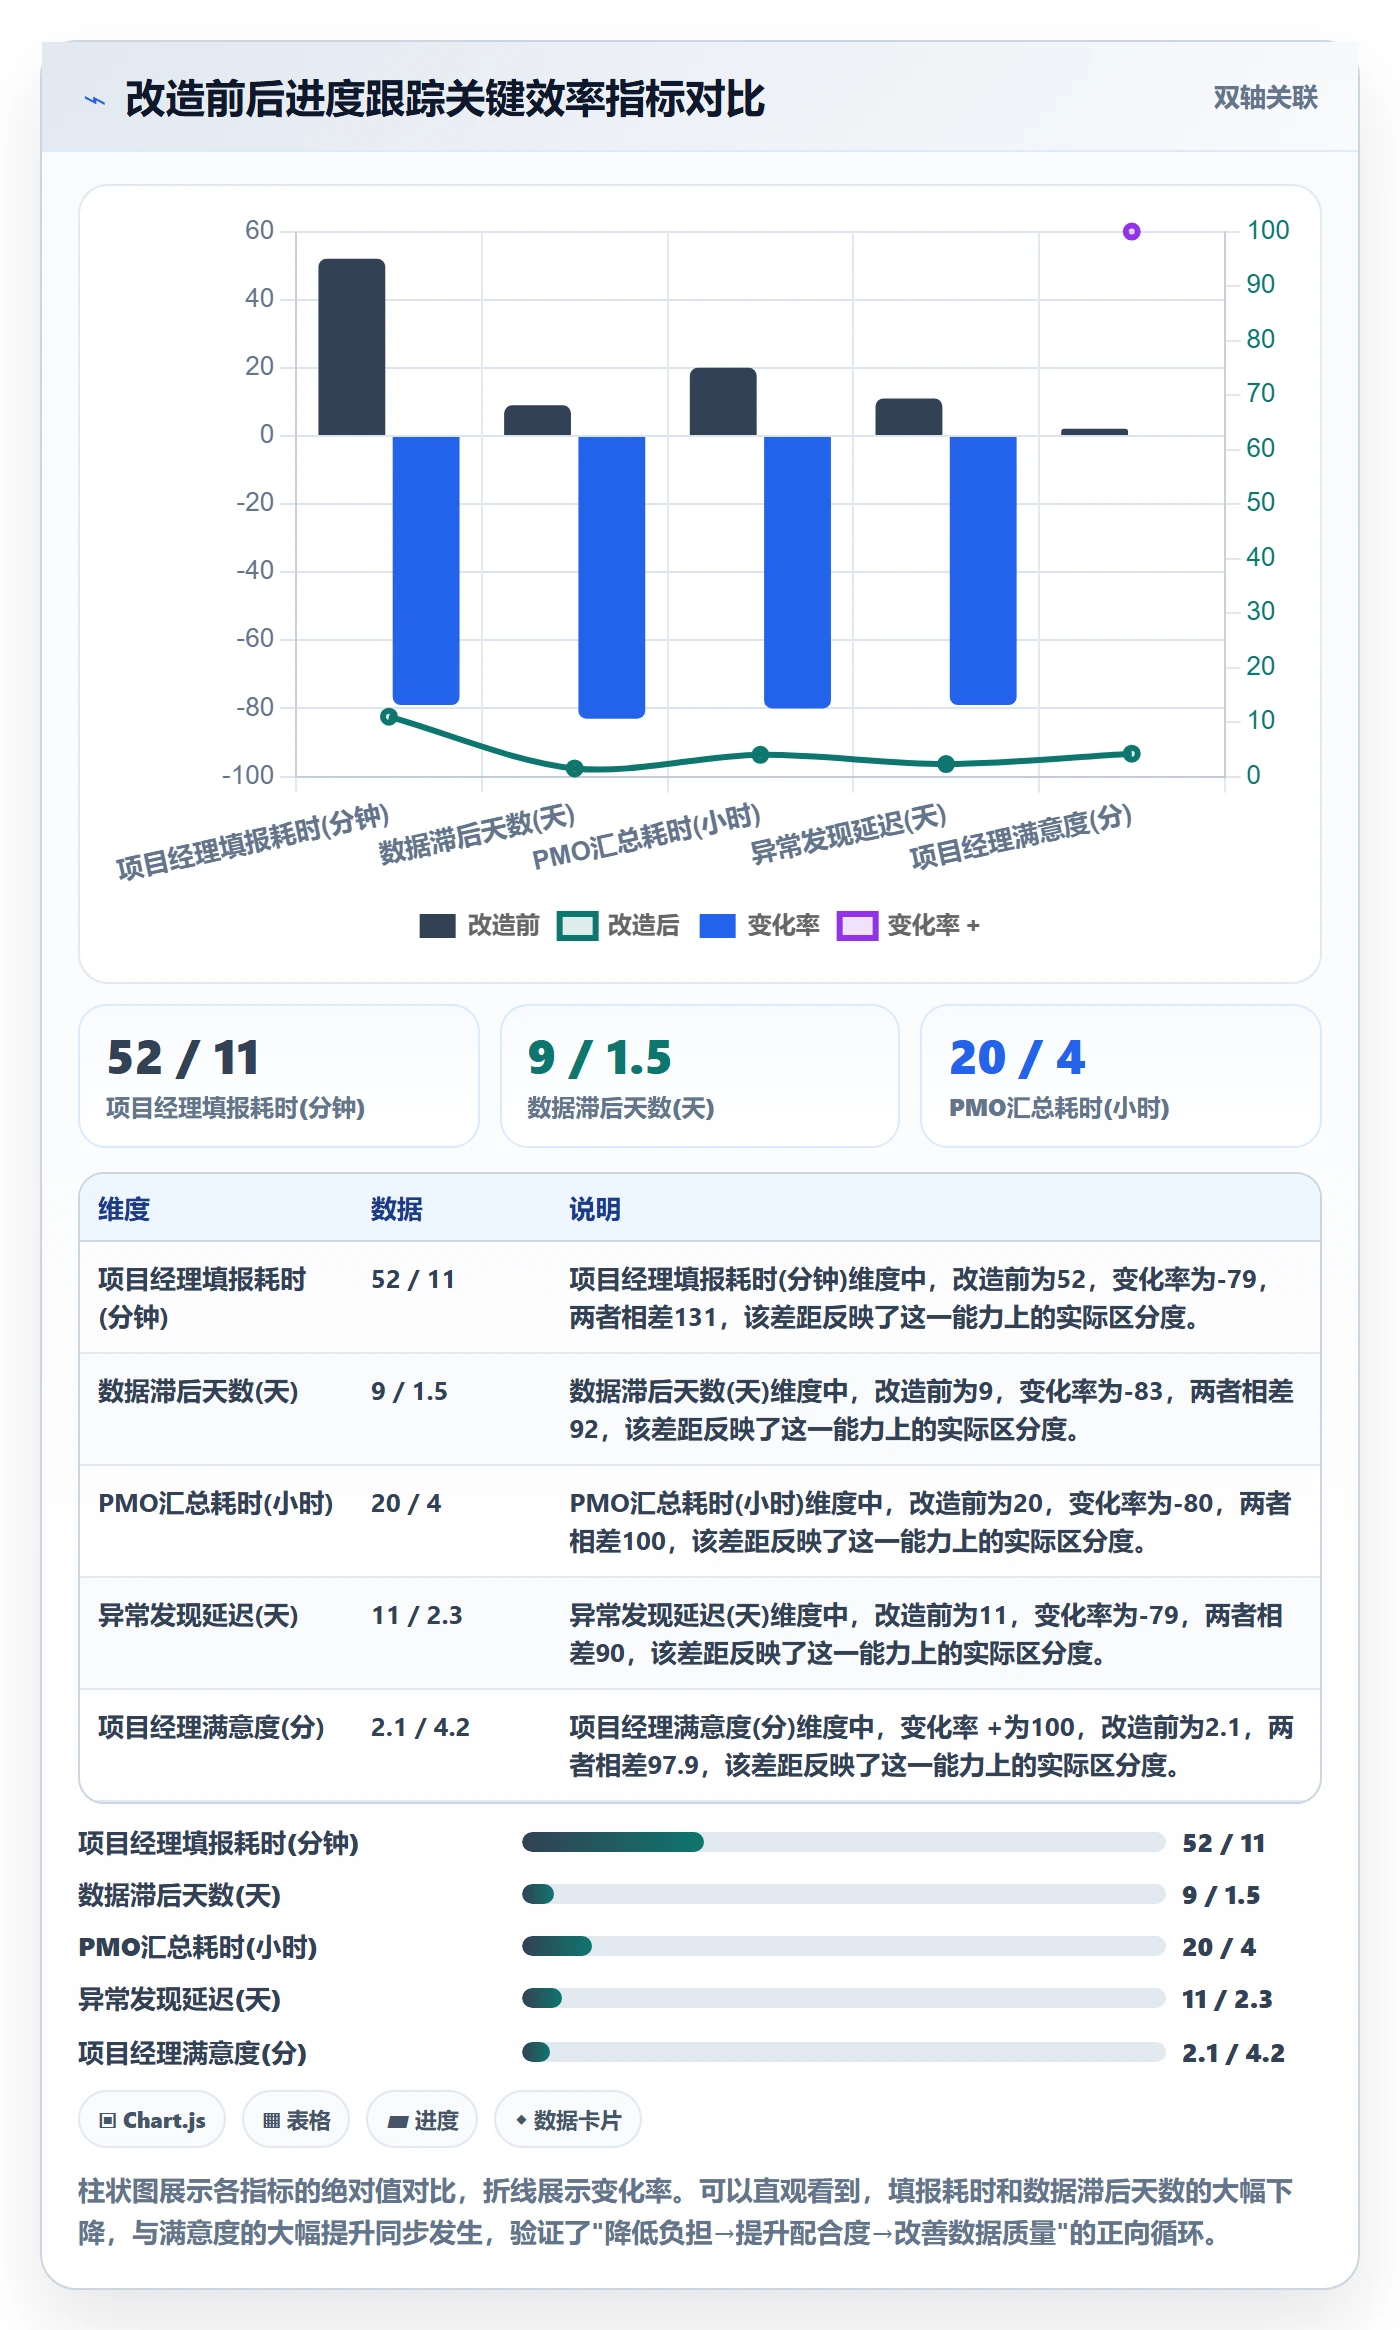This screenshot has width=1400, height=2330.
Task: Select the 20 / 4 summary card
Action: (x=1120, y=1076)
